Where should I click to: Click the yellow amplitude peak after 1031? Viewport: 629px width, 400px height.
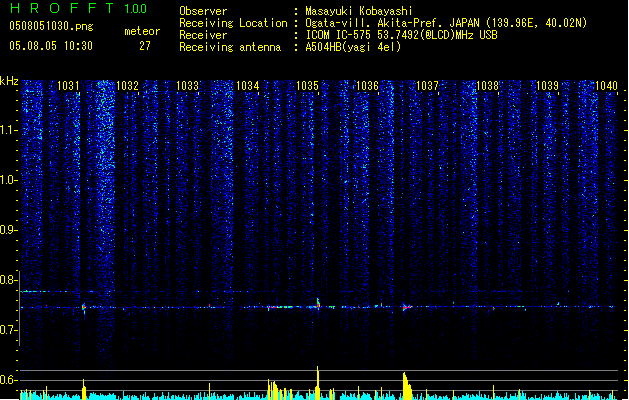pyautogui.click(x=84, y=389)
